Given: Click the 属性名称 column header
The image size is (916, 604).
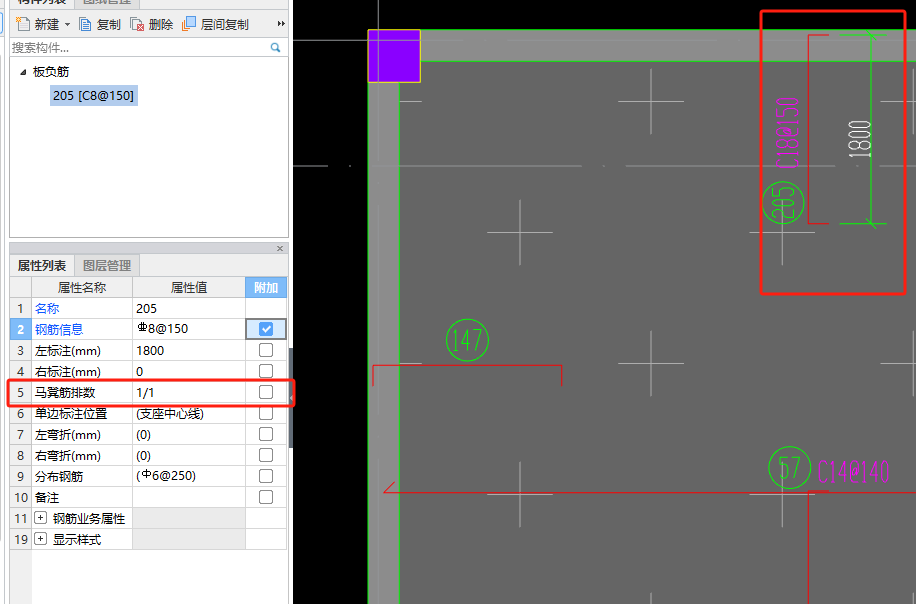Looking at the screenshot, I should 82,287.
